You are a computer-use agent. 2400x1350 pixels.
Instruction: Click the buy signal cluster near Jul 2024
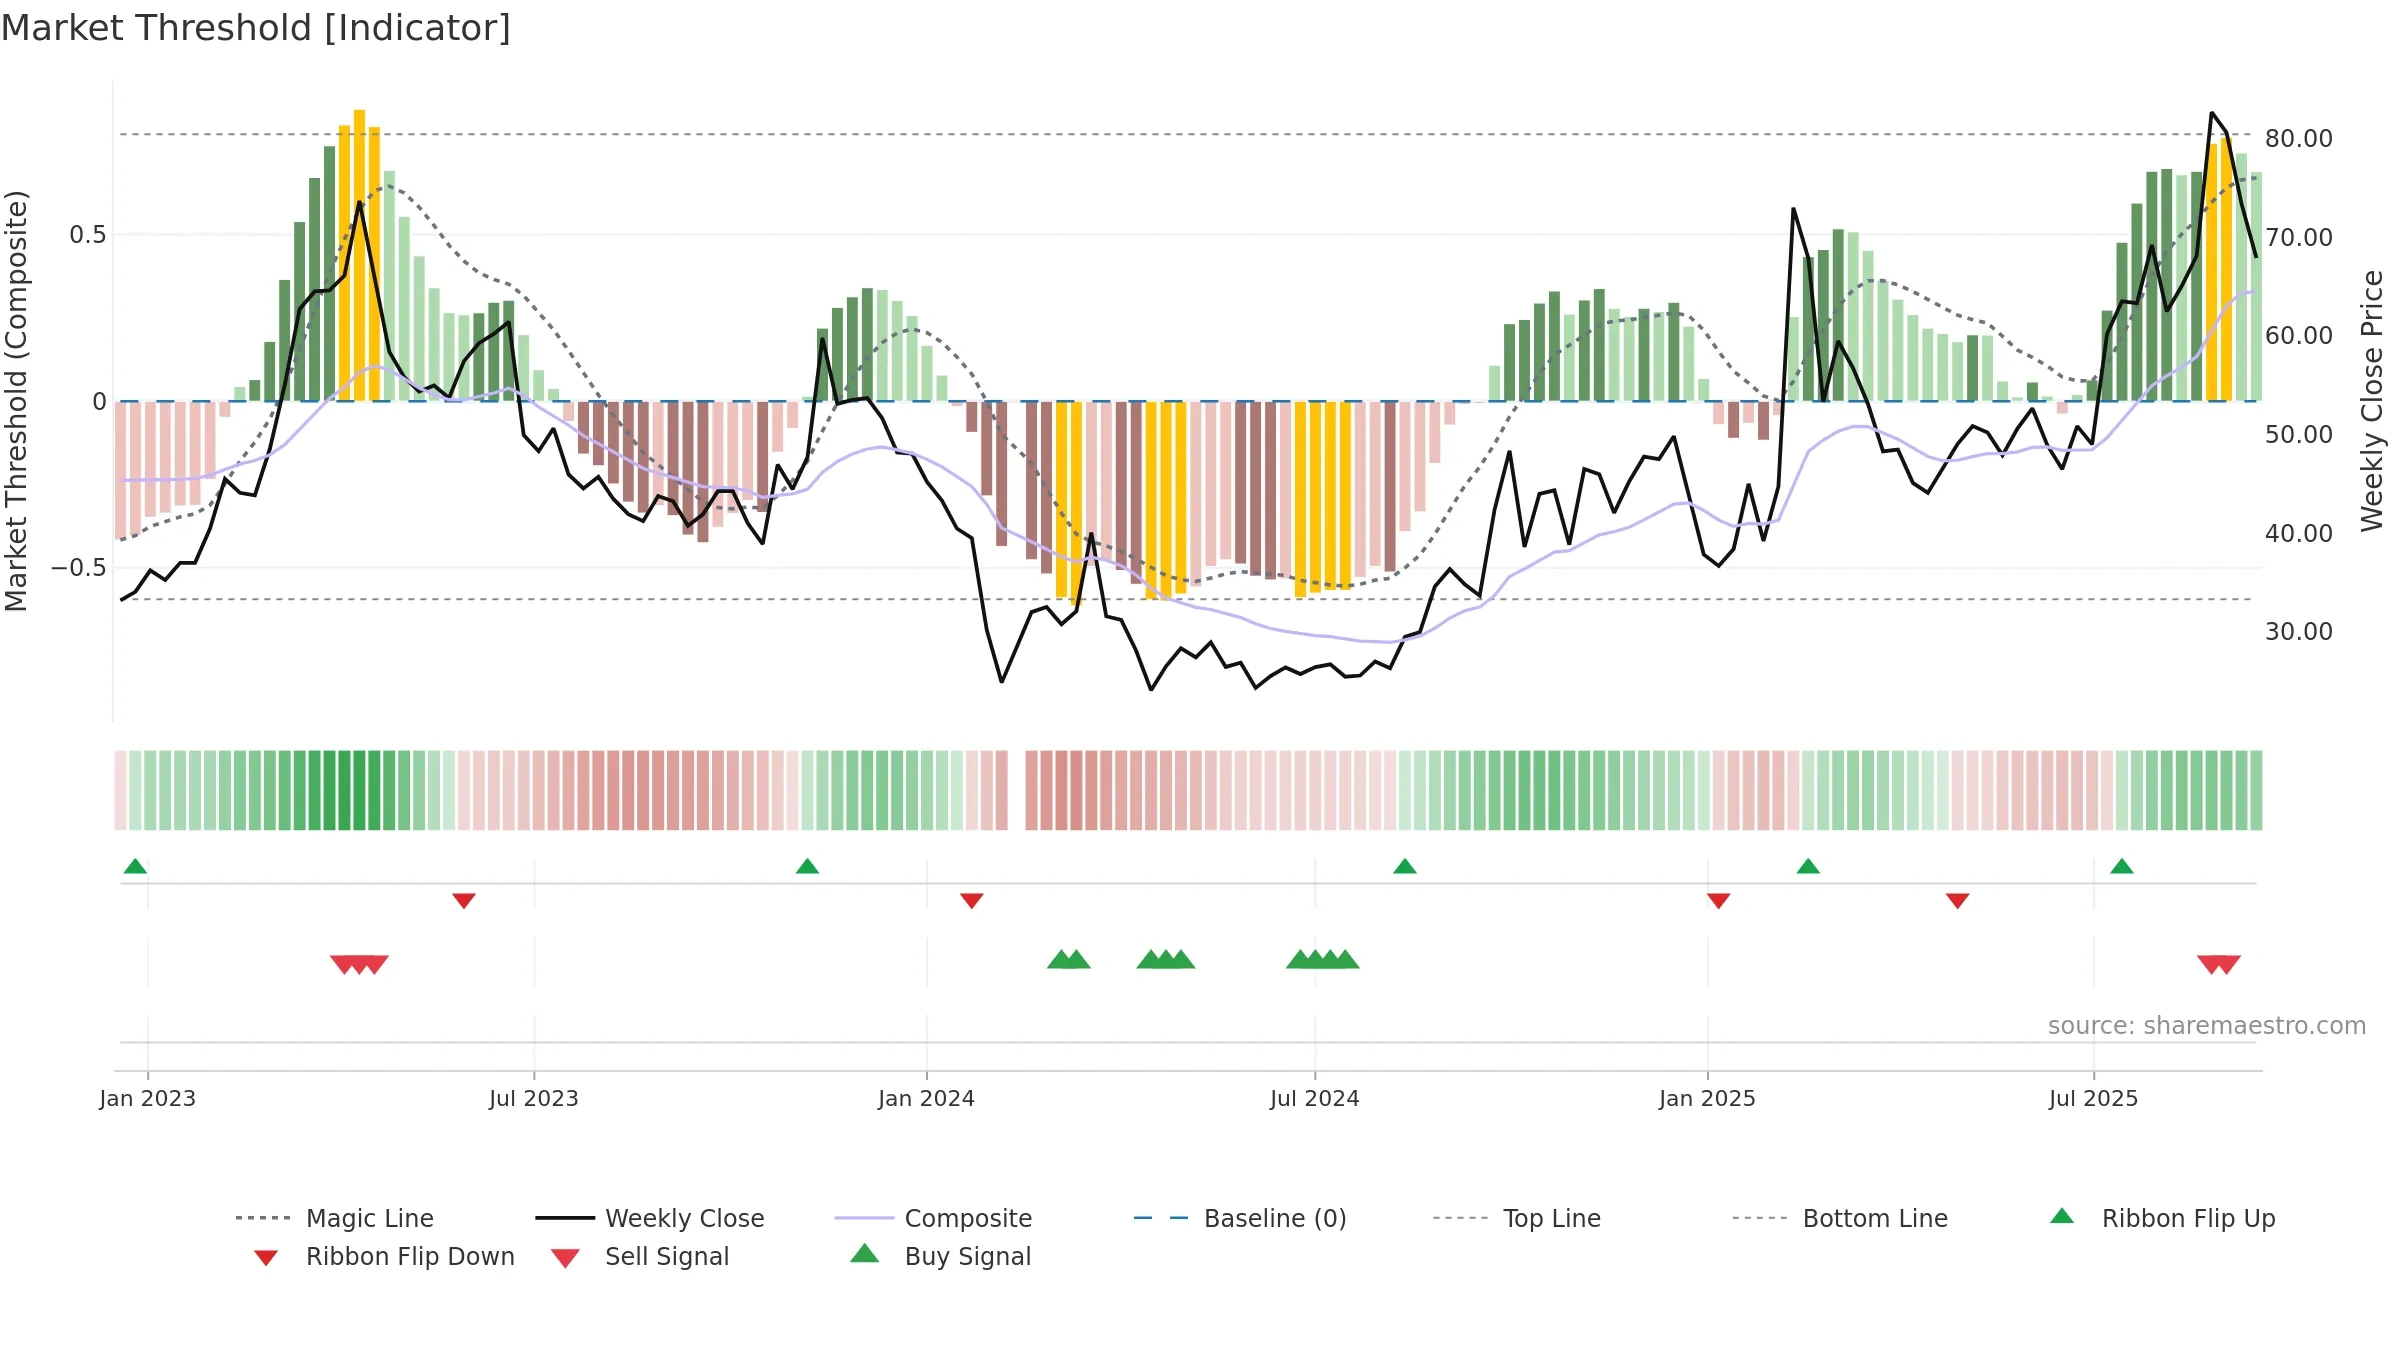[x=1323, y=959]
